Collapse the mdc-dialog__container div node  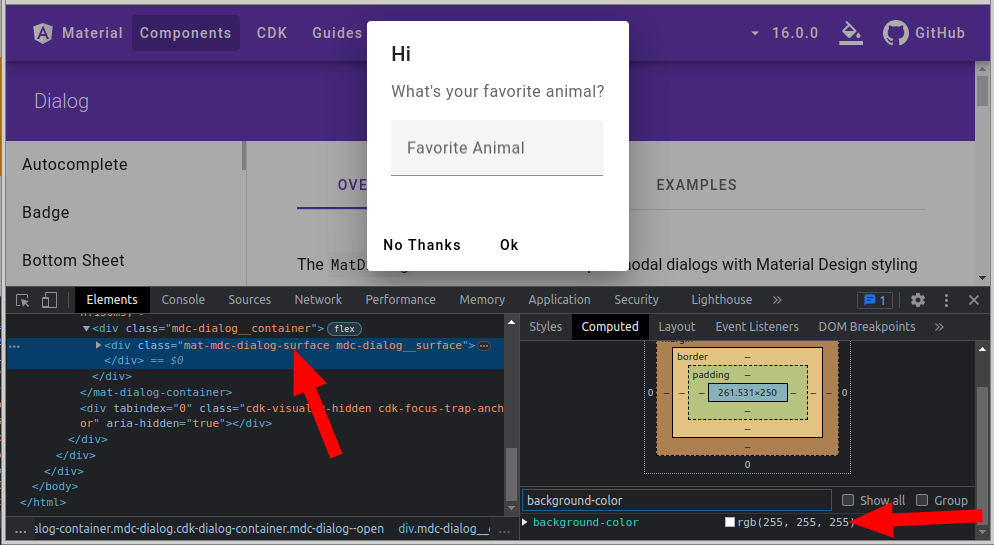pos(86,329)
